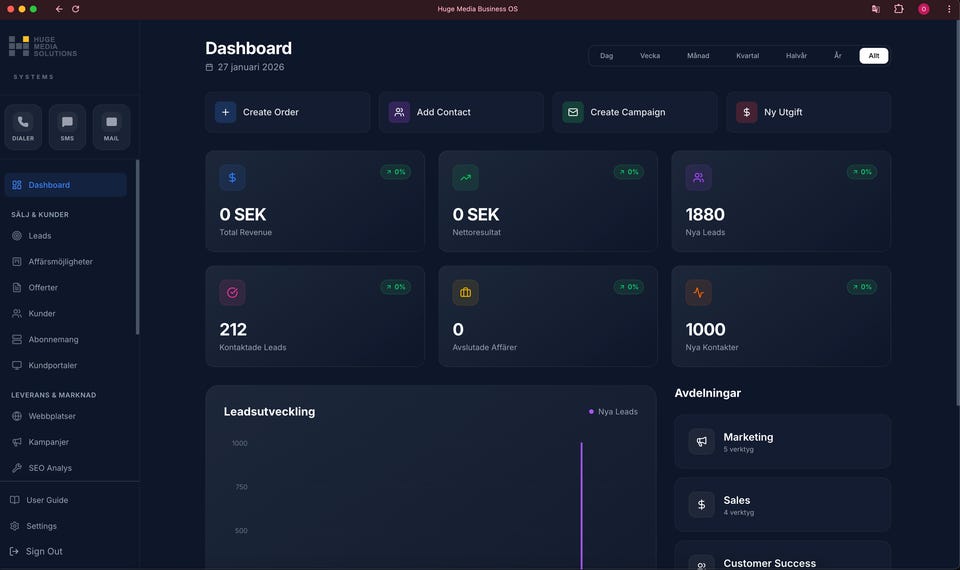Click the 1880 Nya Leads value
960x570 pixels.
[705, 214]
